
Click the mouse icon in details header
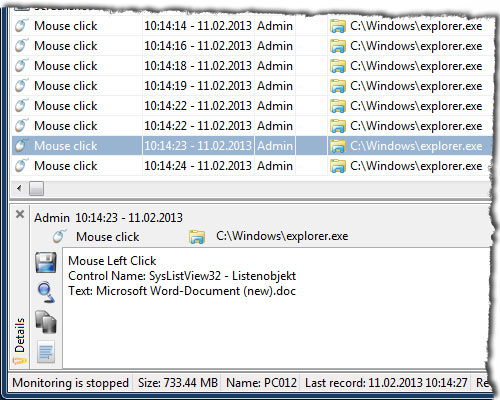pos(59,236)
